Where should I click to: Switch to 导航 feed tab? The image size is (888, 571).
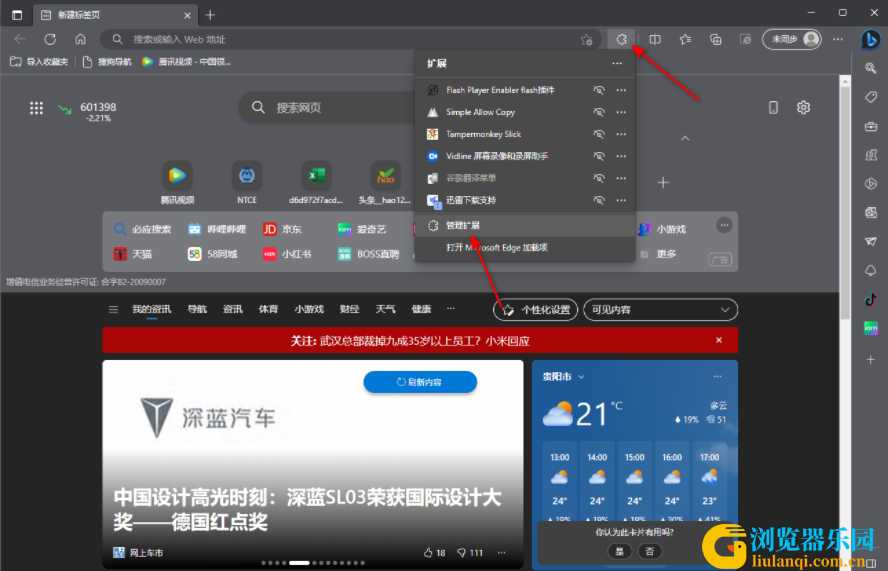click(197, 309)
